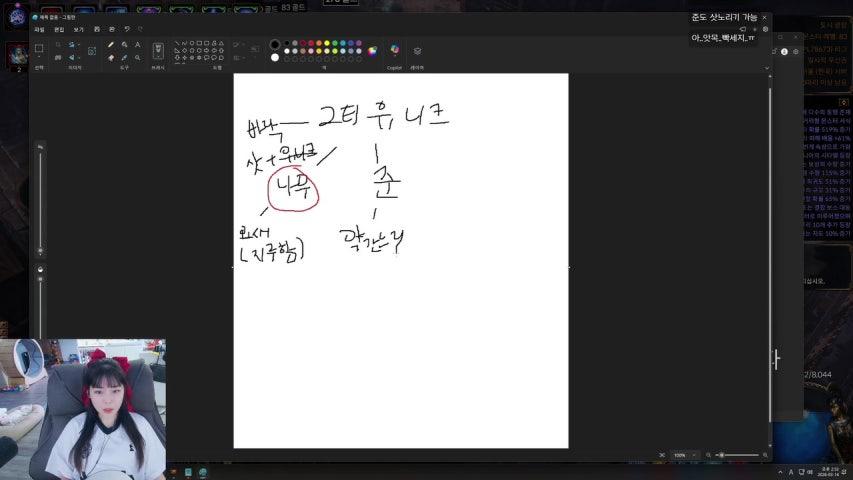Expand the Rotate options arrow
The image size is (853, 480).
click(78, 45)
